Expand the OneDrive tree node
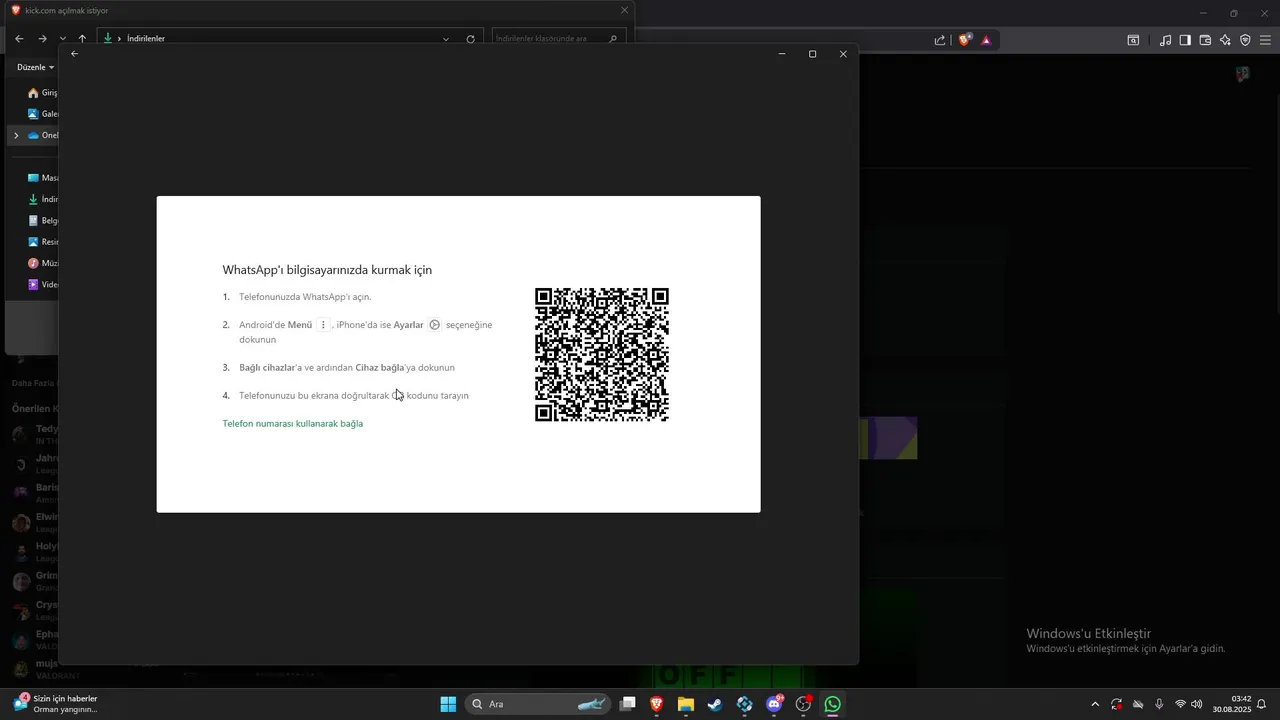 tap(16, 135)
